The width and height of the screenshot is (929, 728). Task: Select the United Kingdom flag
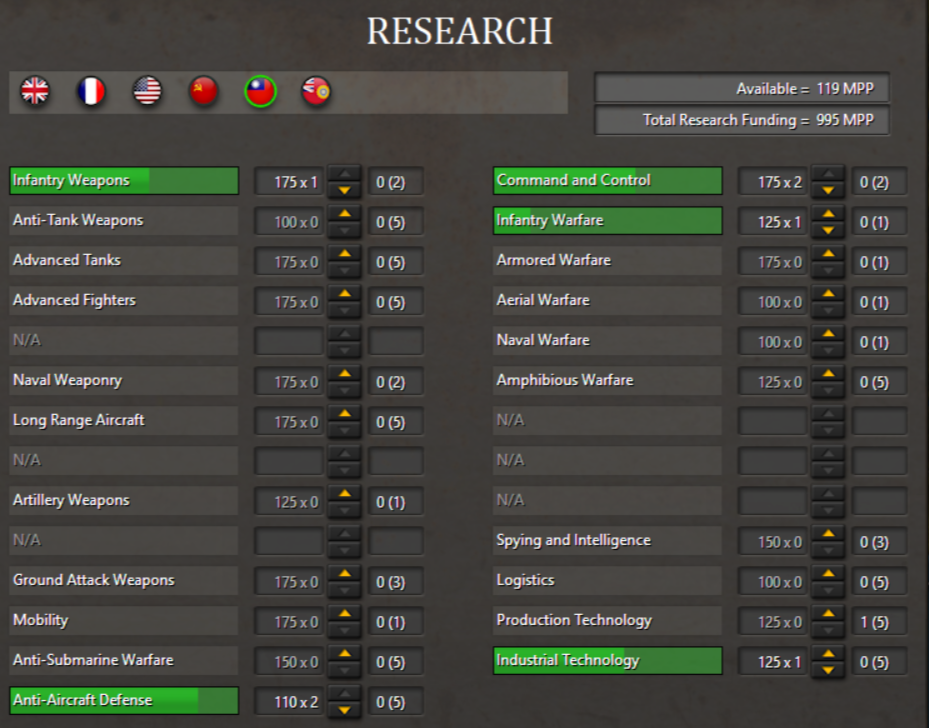[x=35, y=91]
